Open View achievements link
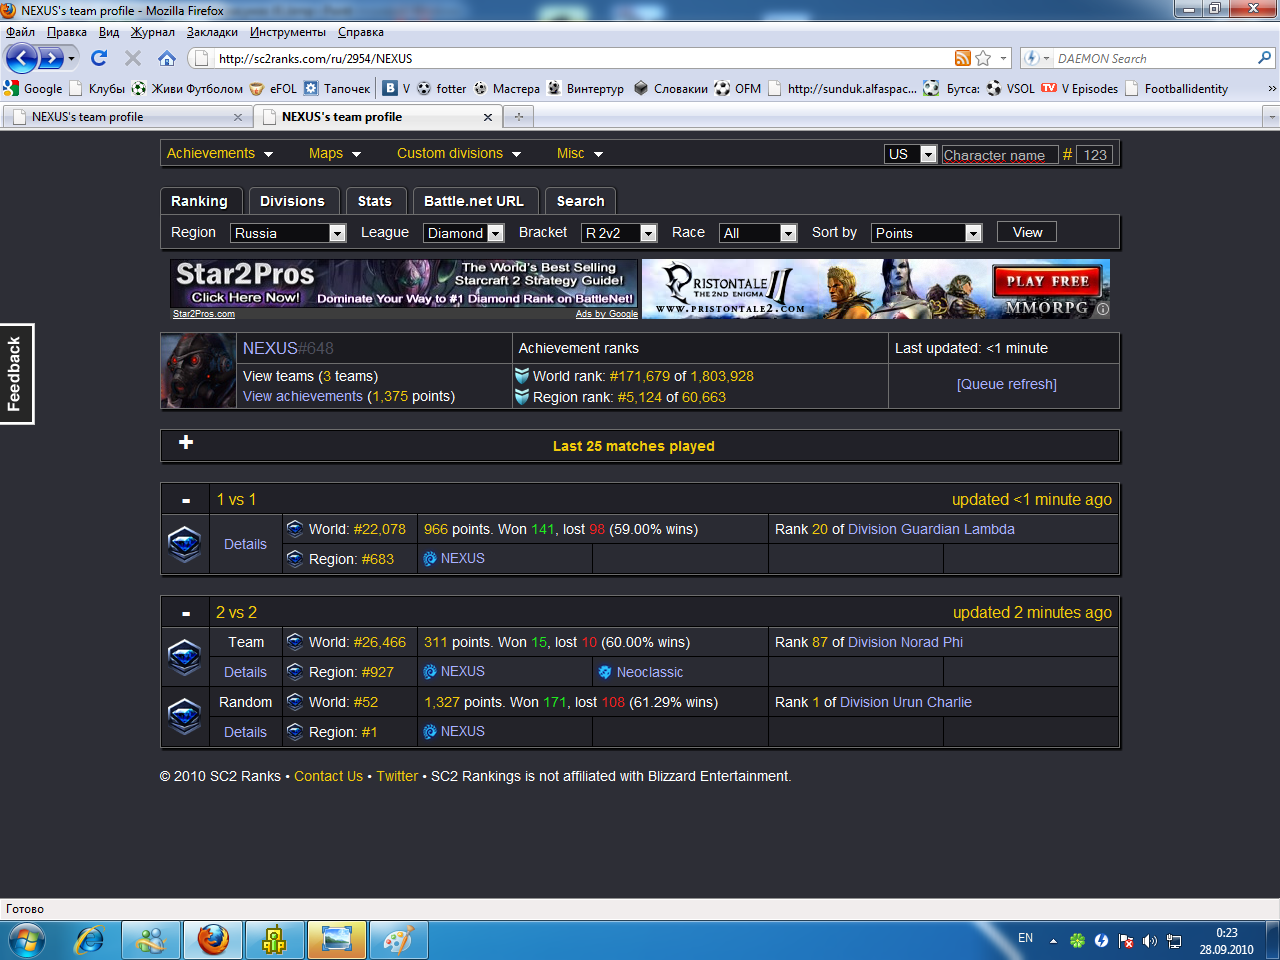This screenshot has width=1280, height=960. 303,396
